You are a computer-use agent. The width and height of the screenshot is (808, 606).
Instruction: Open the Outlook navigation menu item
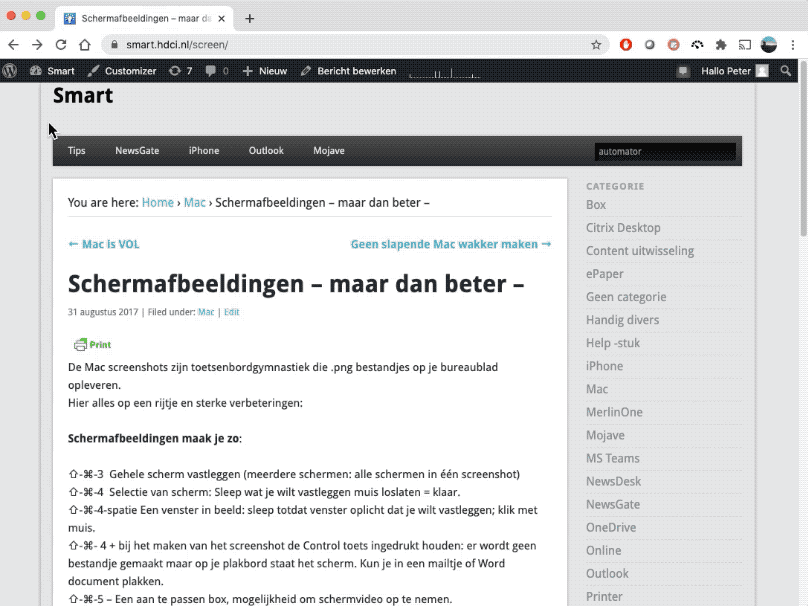266,151
